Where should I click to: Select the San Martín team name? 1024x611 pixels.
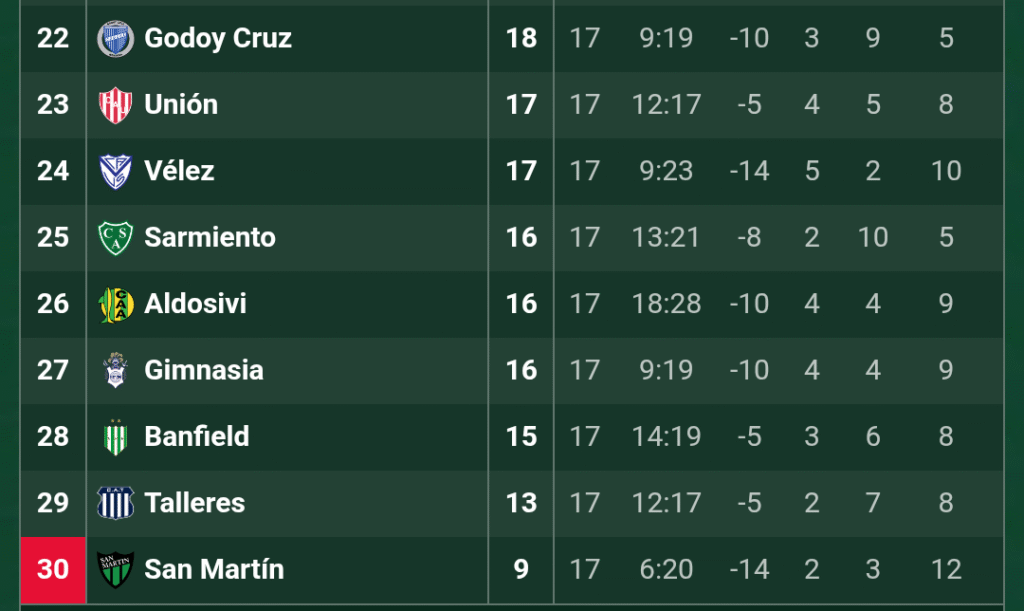click(214, 569)
